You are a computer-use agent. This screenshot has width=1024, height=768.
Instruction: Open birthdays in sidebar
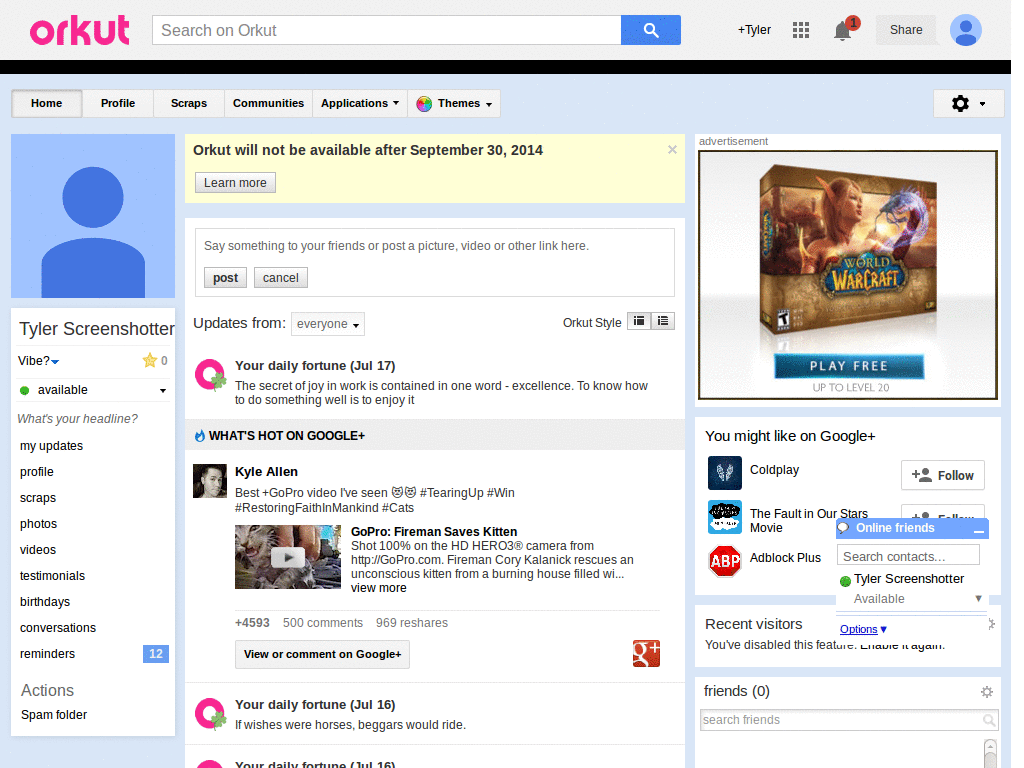coord(45,601)
